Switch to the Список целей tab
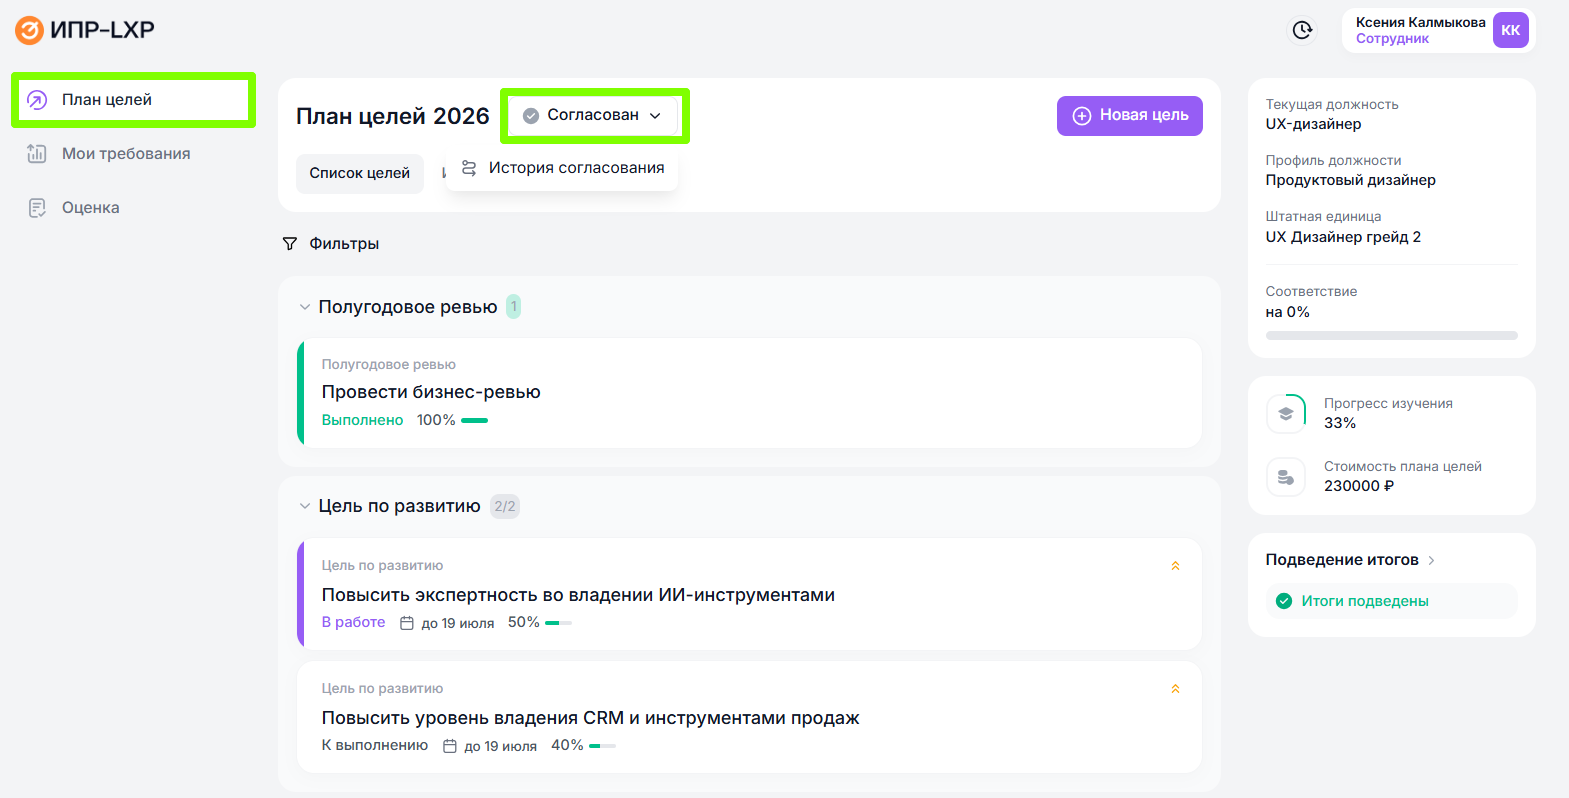 [x=359, y=173]
